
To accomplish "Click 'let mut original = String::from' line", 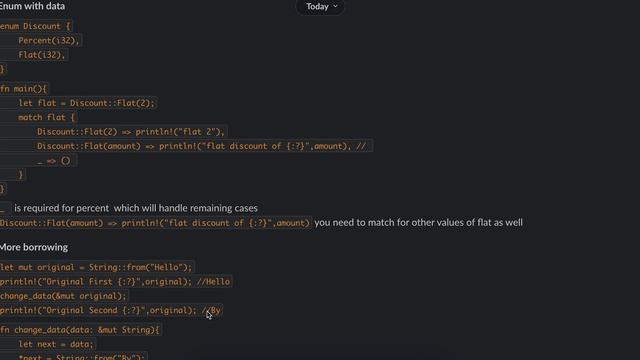I will pos(96,267).
